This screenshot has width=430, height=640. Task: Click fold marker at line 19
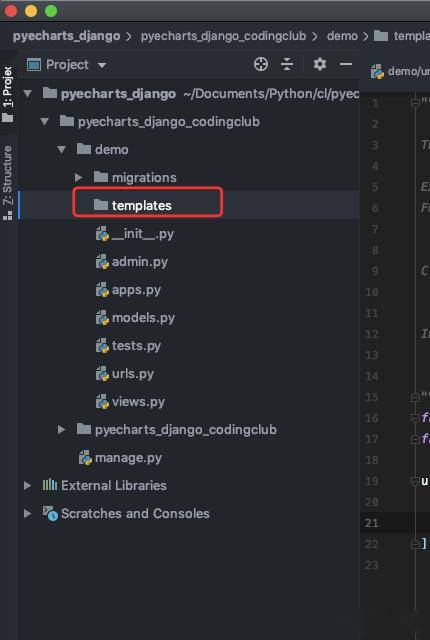[x=415, y=481]
